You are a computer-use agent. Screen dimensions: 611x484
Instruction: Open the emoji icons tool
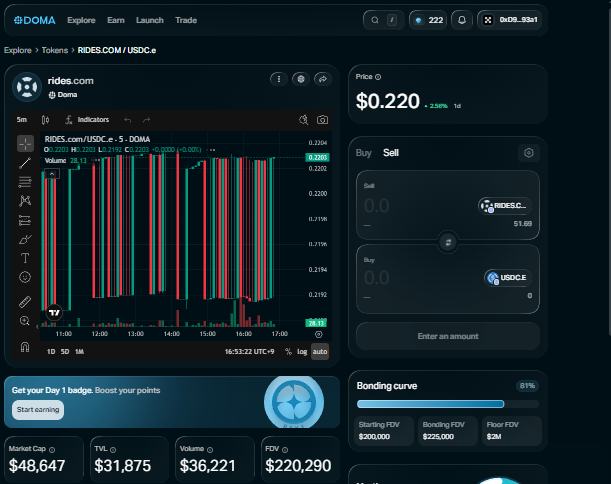pyautogui.click(x=25, y=277)
